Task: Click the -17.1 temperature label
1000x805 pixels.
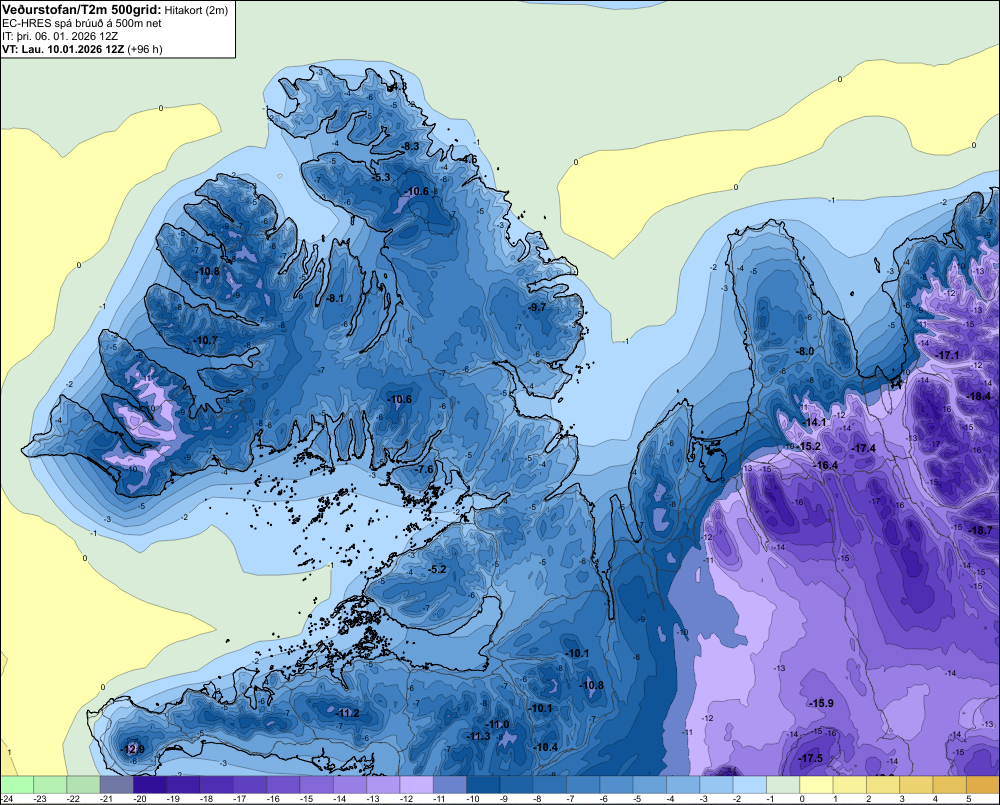Action: [947, 355]
